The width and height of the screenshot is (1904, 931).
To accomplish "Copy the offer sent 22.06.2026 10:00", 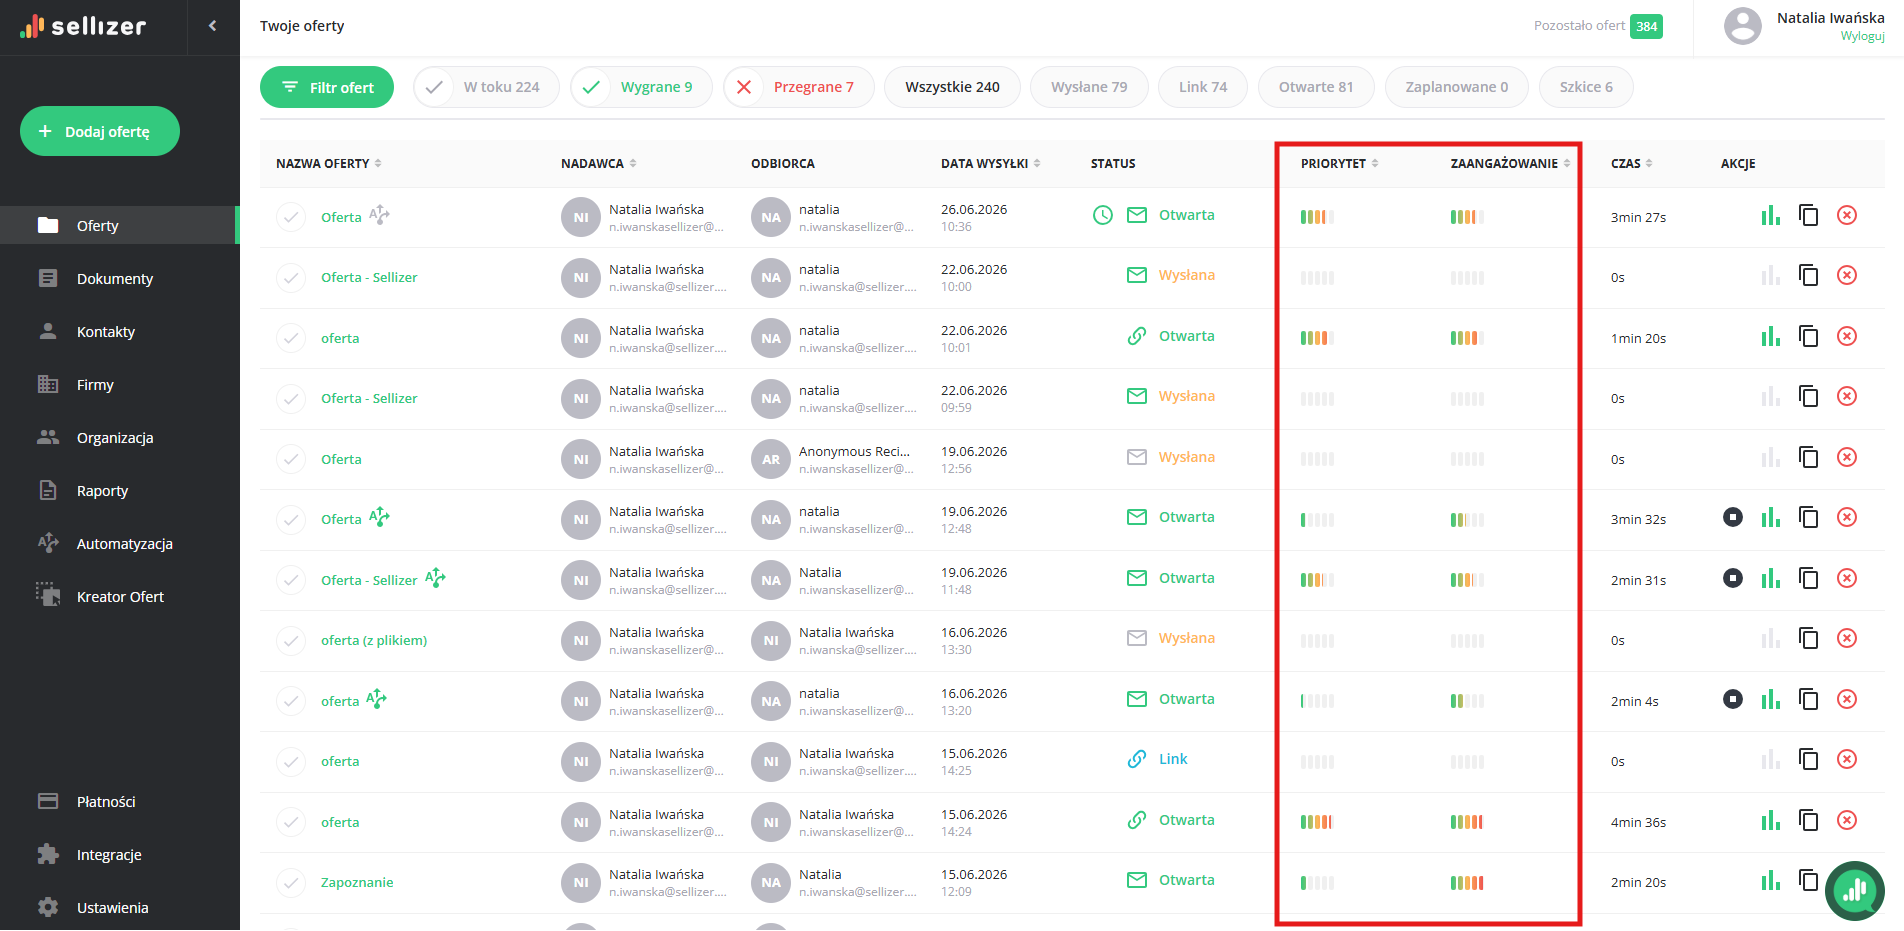I will [x=1808, y=275].
